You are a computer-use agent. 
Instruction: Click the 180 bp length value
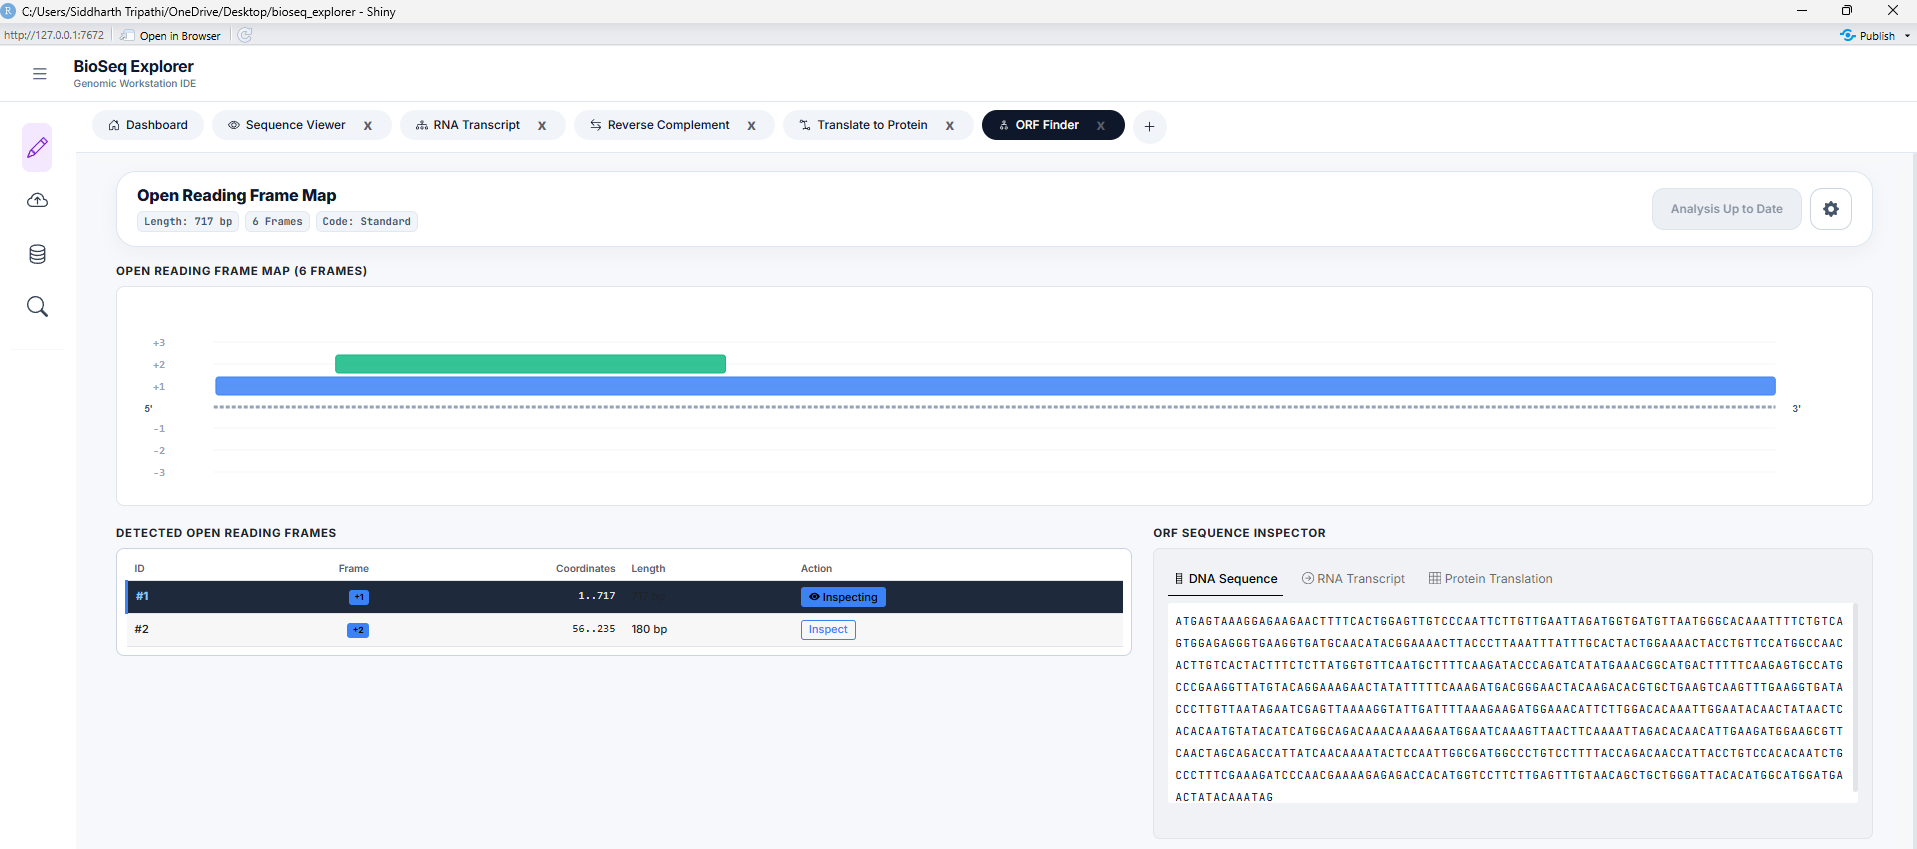click(649, 629)
